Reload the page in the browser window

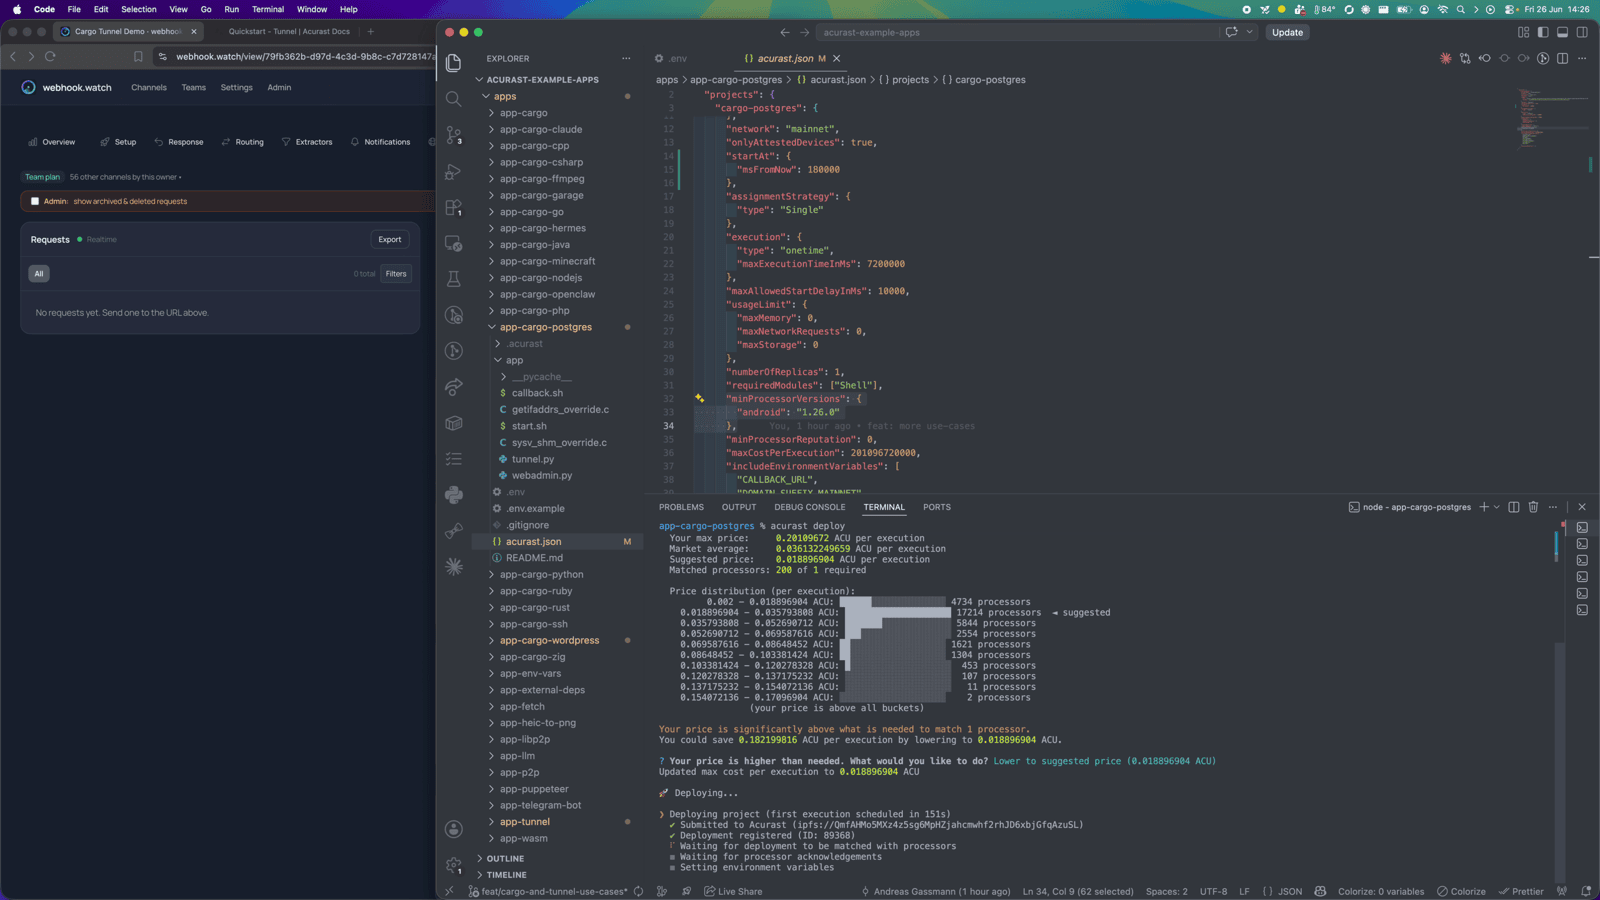pos(50,56)
